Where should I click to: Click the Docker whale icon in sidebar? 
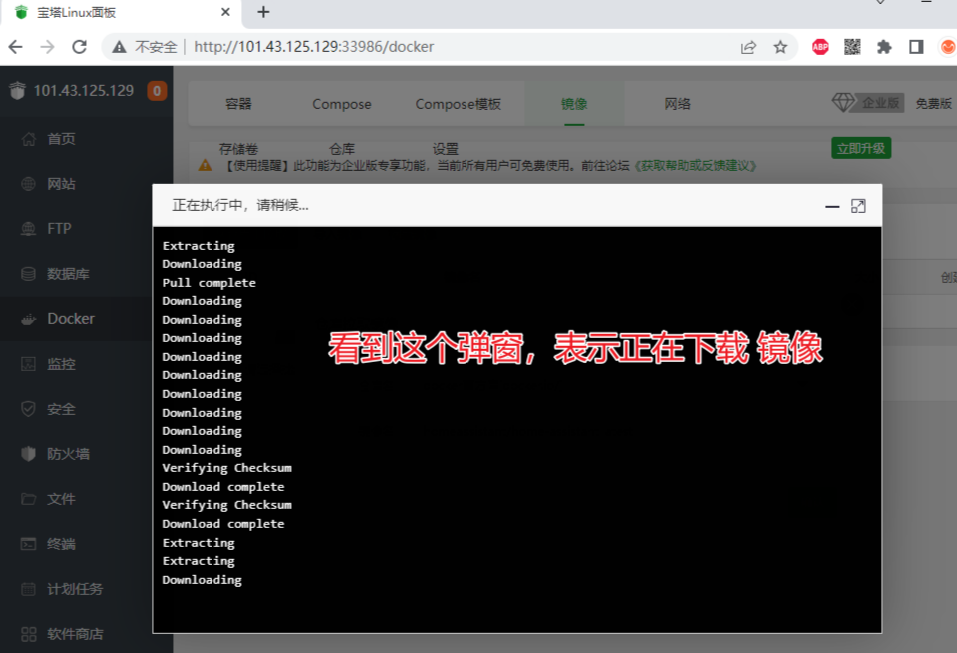point(28,319)
